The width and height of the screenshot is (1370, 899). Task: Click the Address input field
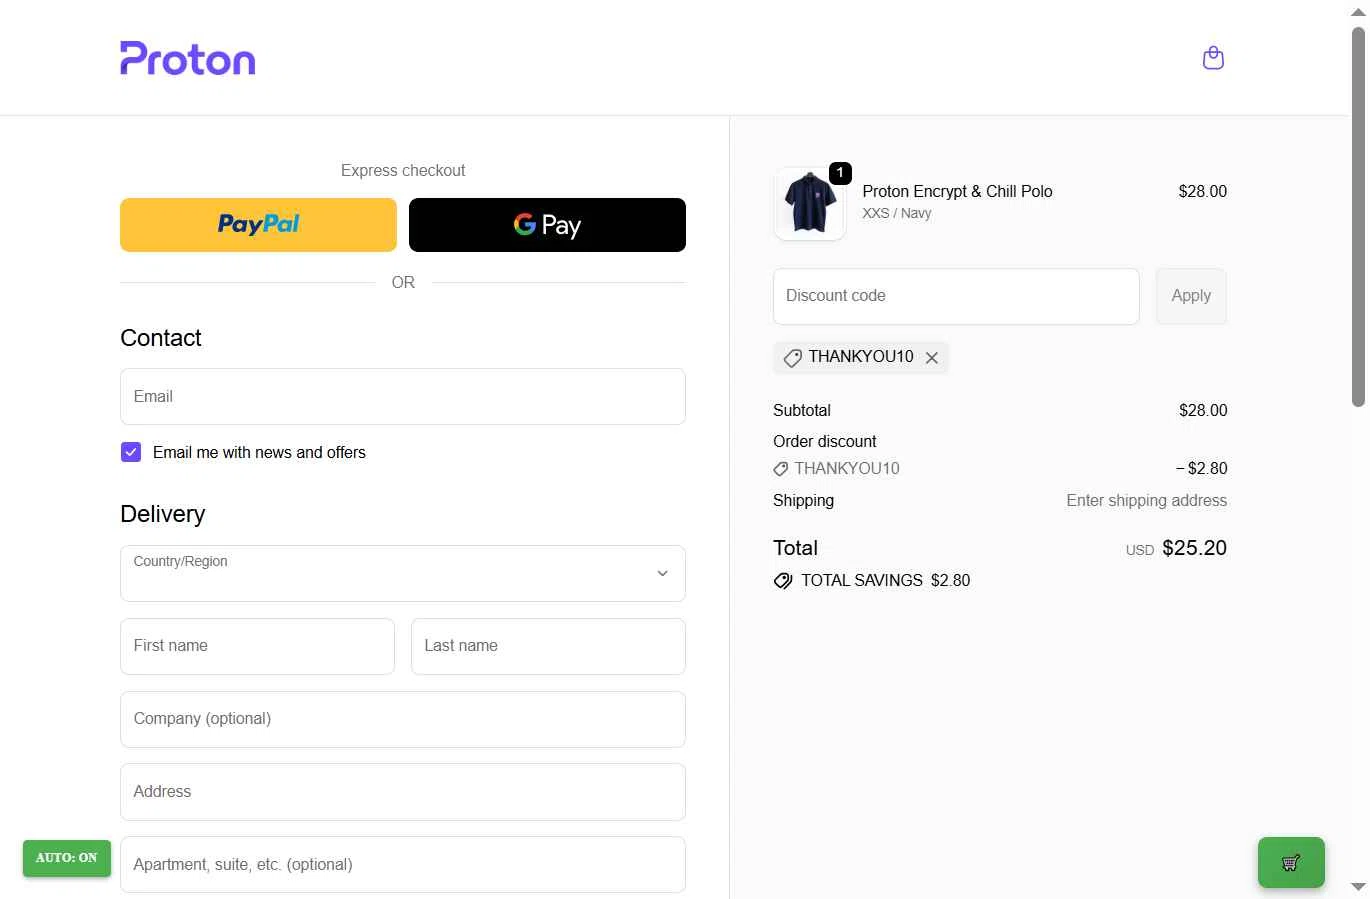(x=403, y=792)
